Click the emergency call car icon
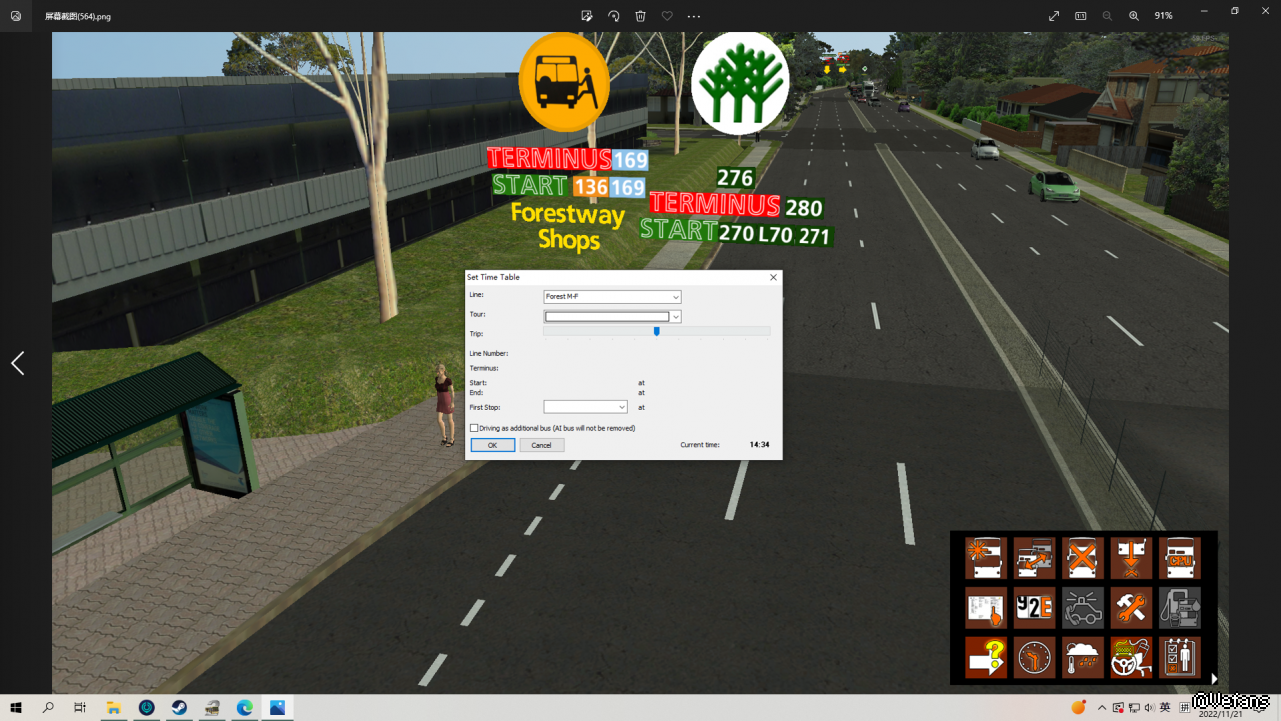 1083,608
